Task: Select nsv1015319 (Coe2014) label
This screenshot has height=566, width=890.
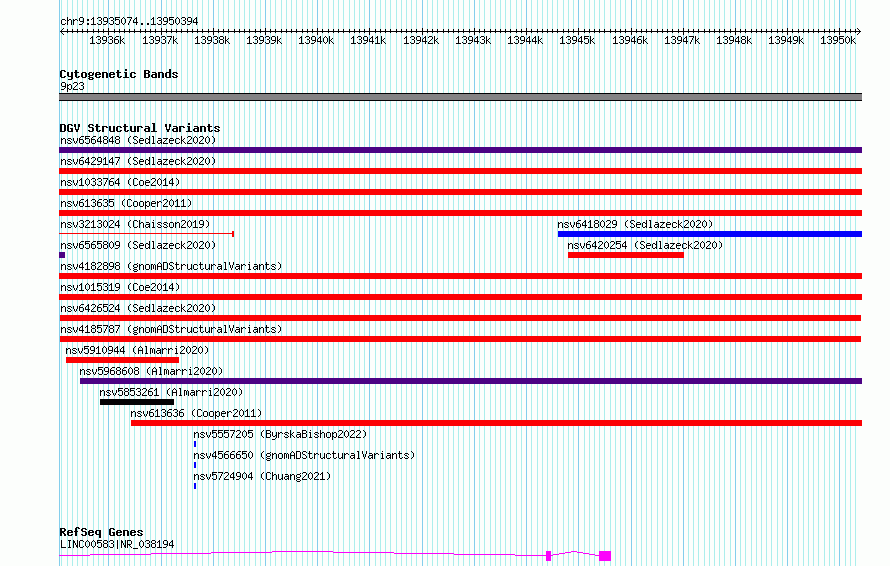Action: (120, 287)
